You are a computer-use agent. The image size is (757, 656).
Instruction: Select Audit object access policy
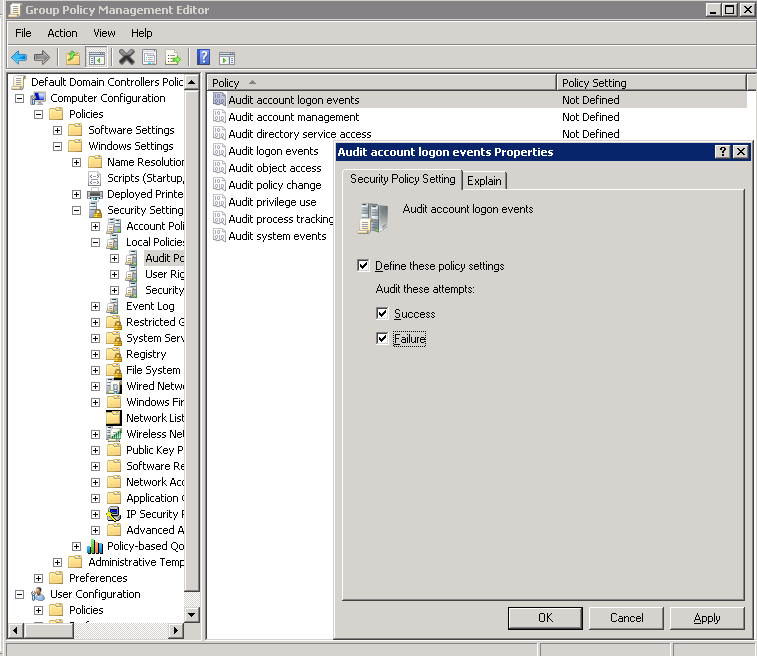pyautogui.click(x=274, y=168)
